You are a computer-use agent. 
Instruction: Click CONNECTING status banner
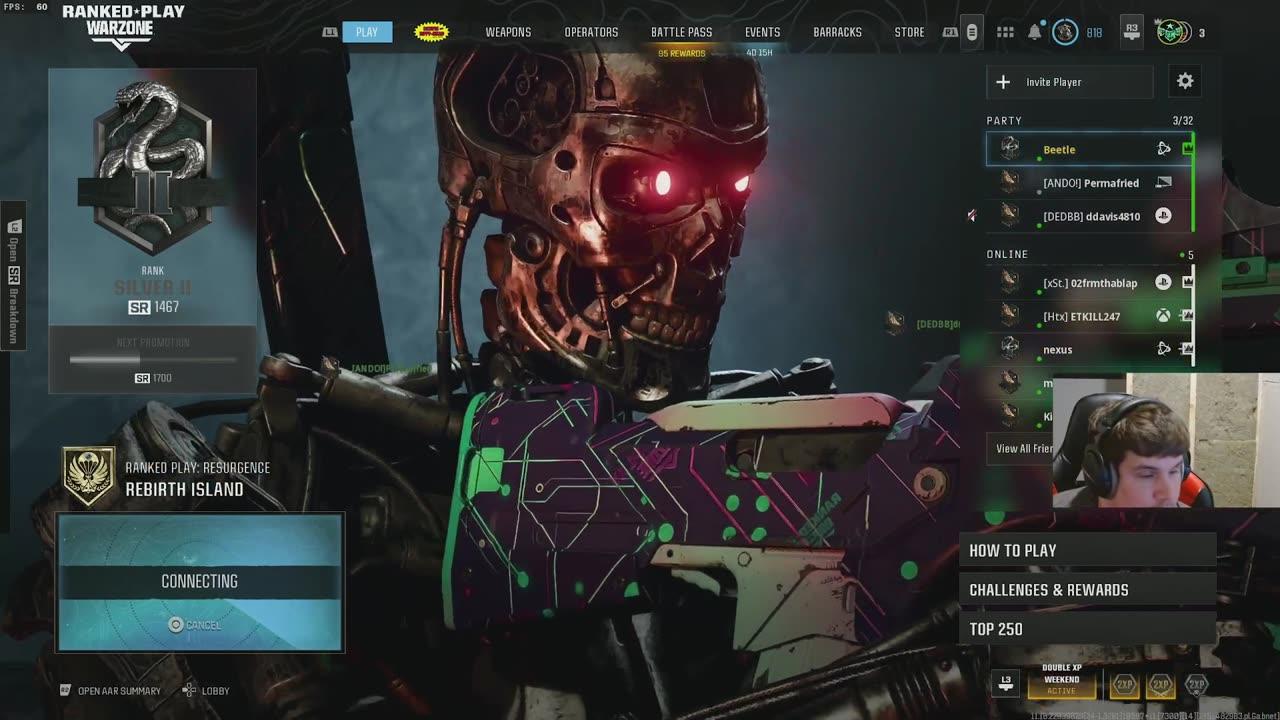coord(200,581)
